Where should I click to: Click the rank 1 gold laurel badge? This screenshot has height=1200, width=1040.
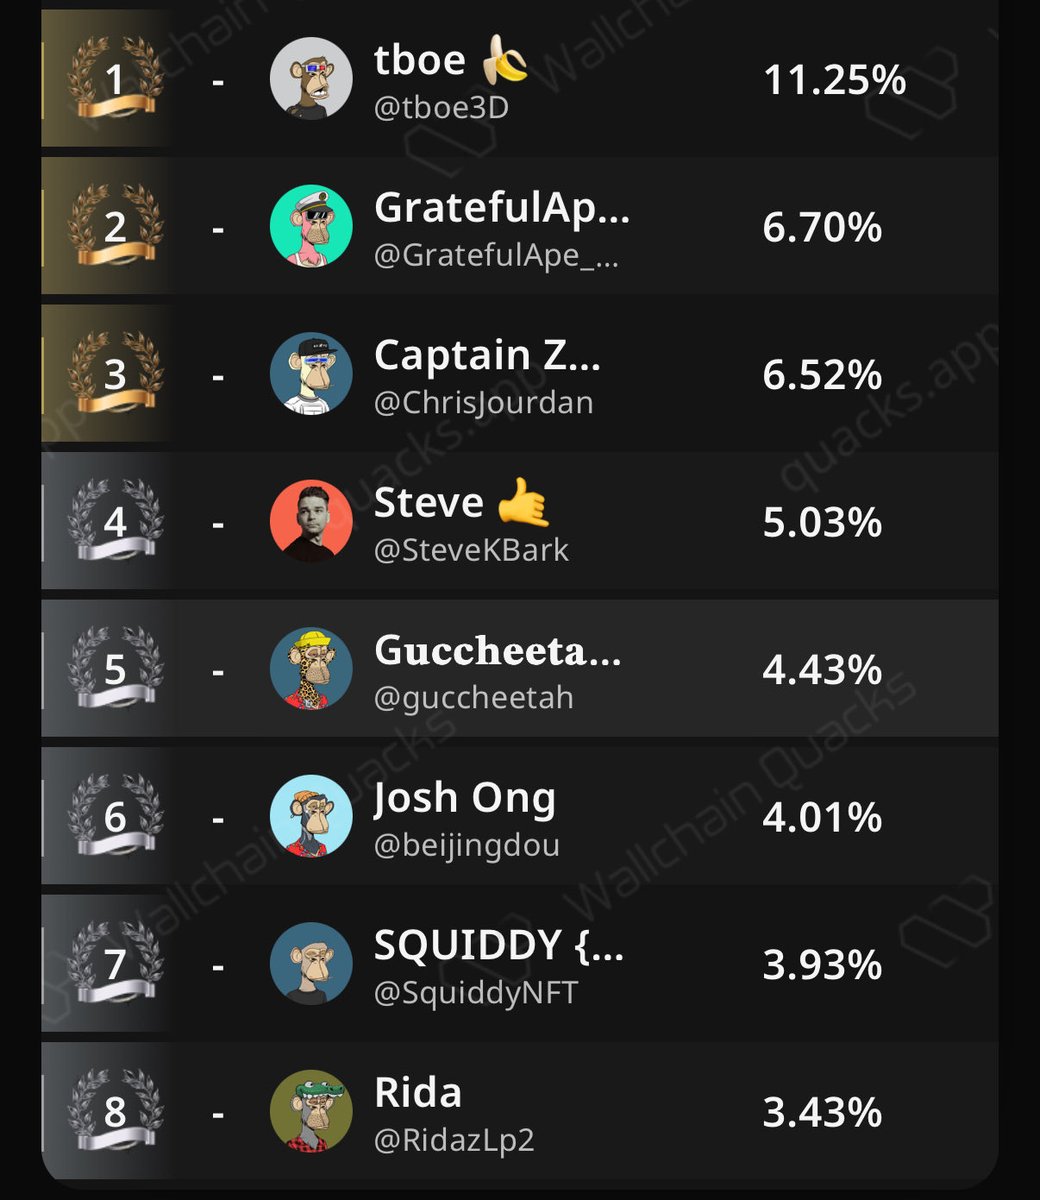(115, 79)
